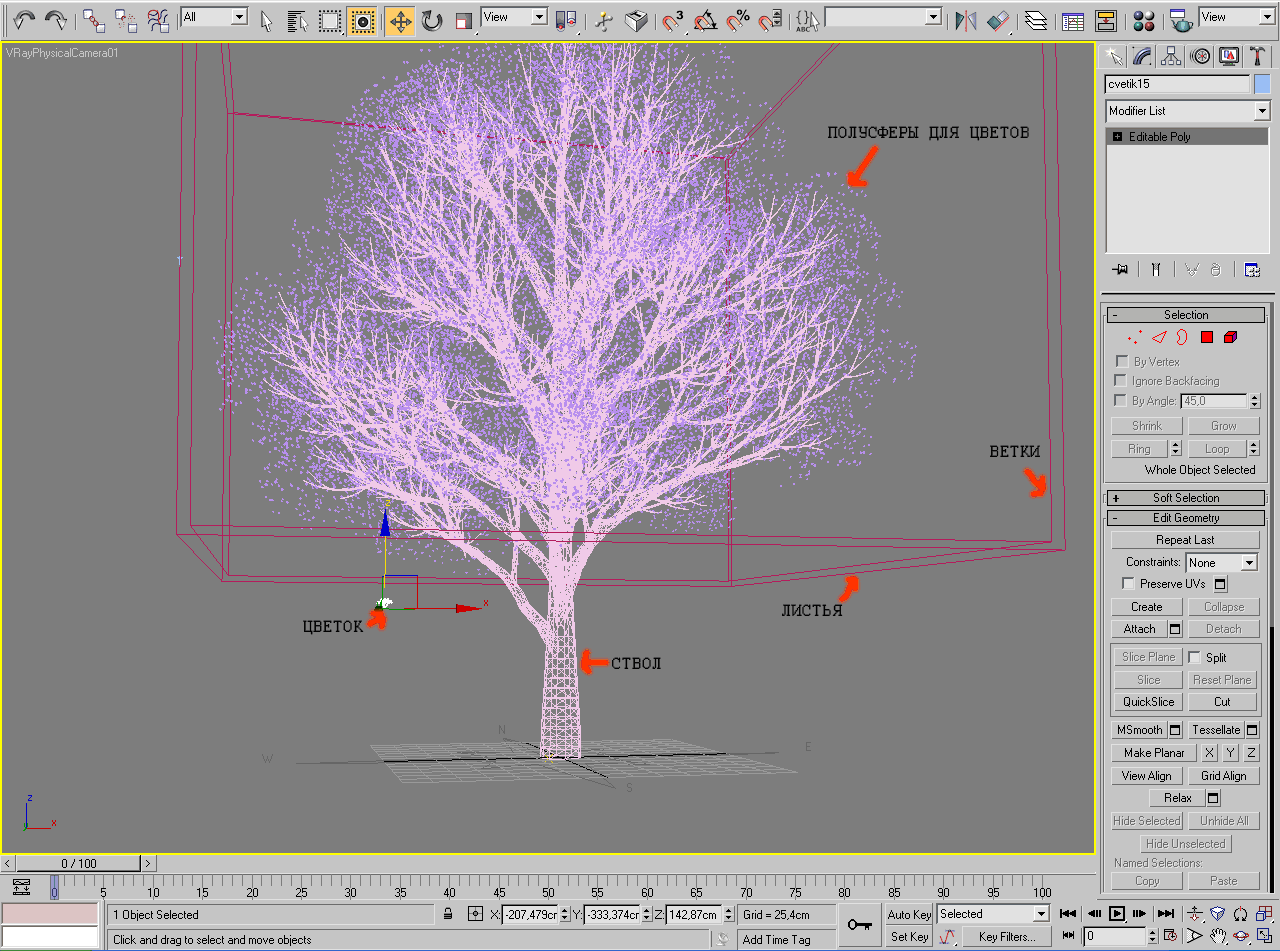Select the Move tool in main toolbar
The image size is (1280, 951).
click(400, 20)
